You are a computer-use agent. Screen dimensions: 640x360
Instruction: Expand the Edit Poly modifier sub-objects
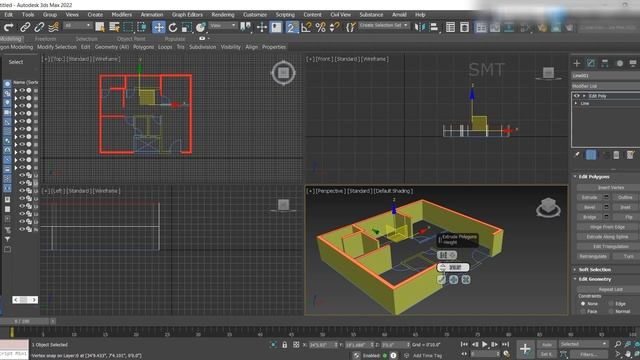point(584,96)
